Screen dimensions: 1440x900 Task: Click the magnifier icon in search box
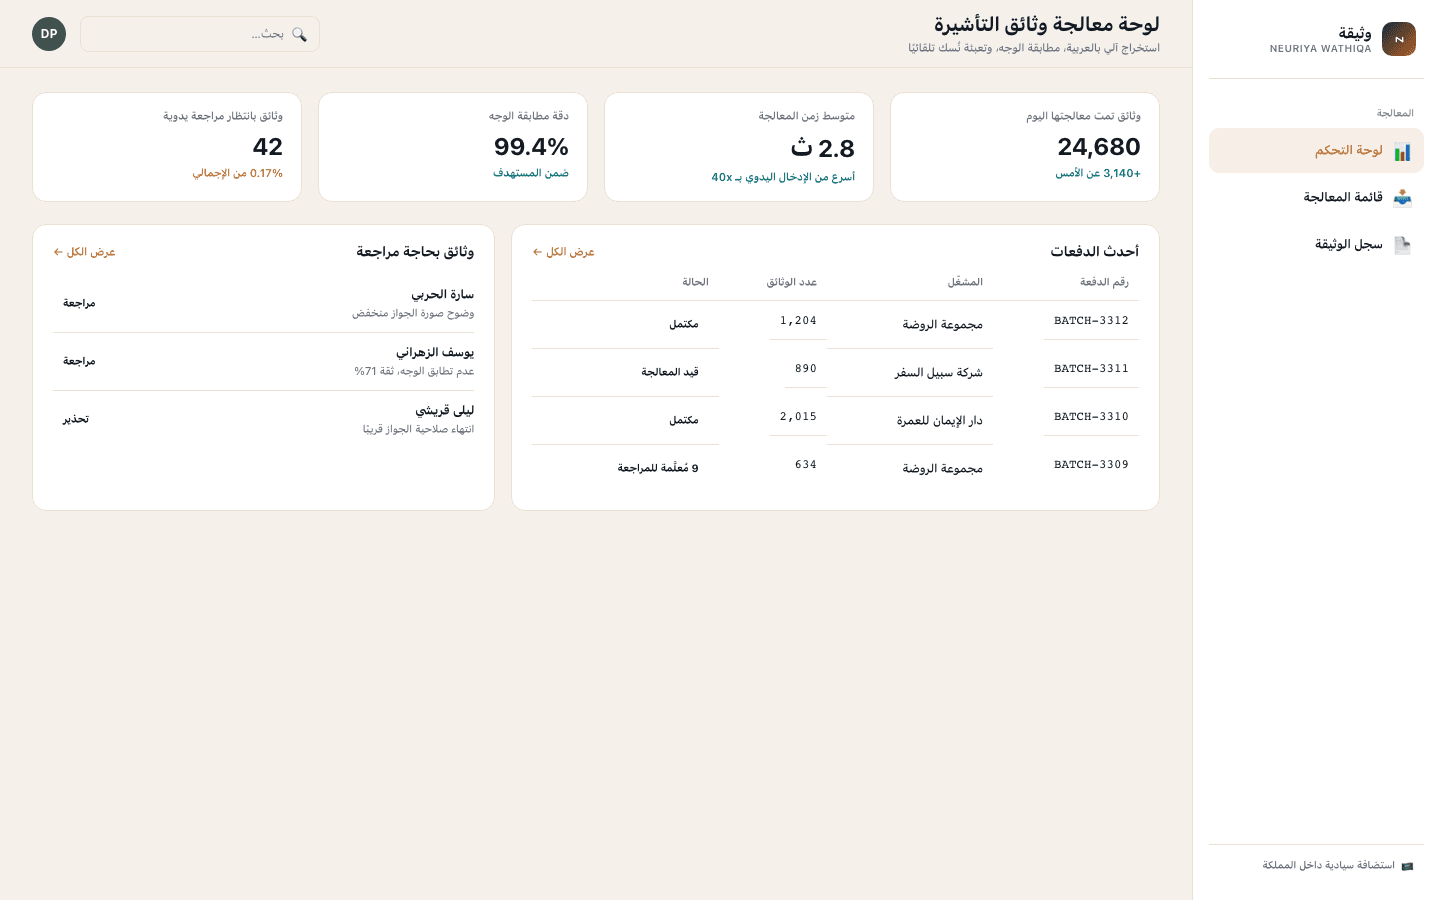pyautogui.click(x=299, y=34)
